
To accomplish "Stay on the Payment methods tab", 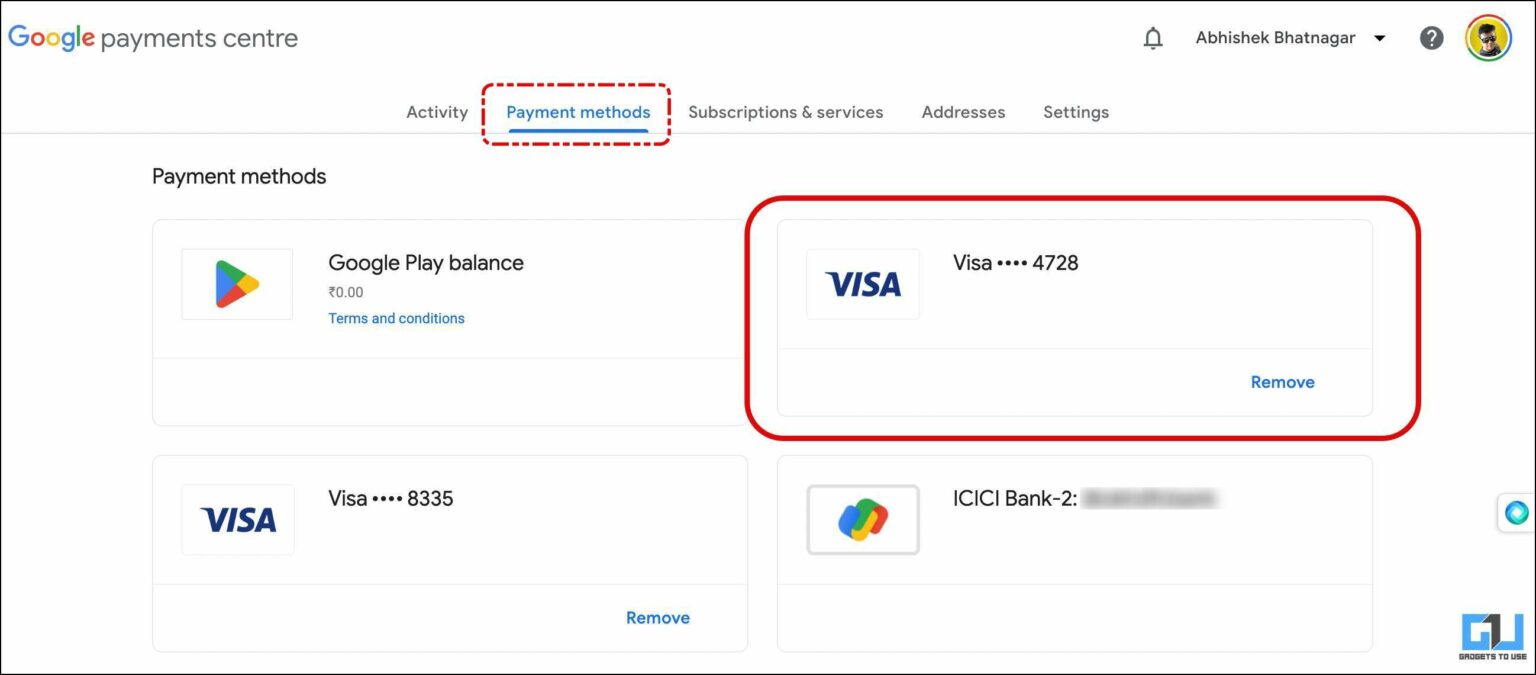I will pos(578,112).
